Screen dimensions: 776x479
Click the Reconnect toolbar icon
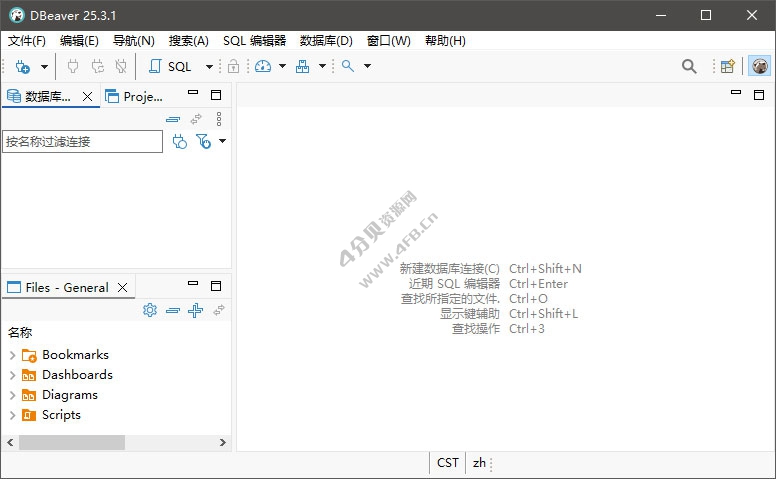97,66
